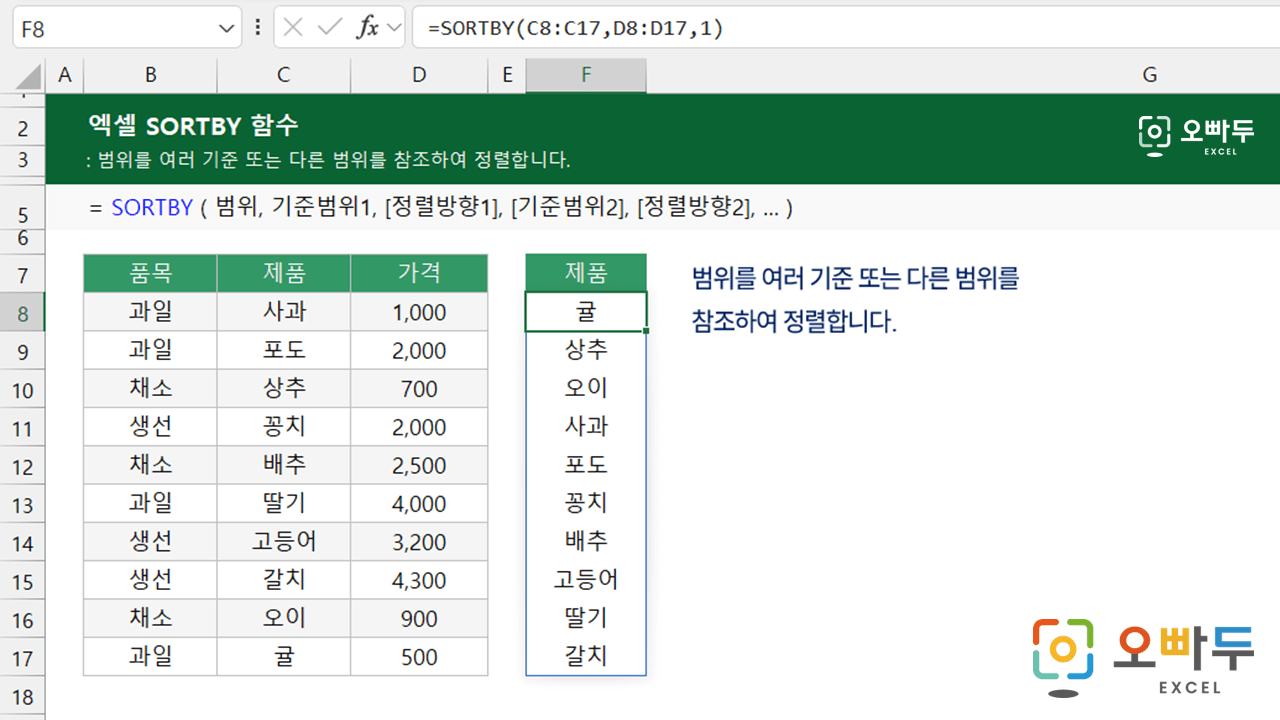
Task: Select sorted result 사과 in column F
Action: 586,427
